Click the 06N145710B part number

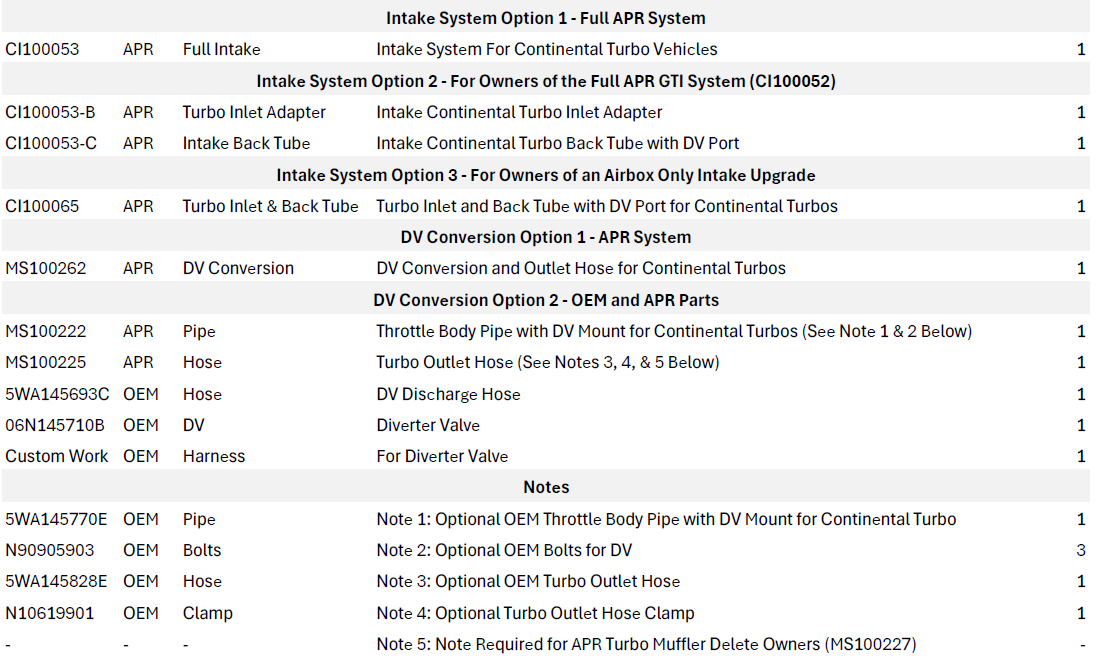pos(55,425)
